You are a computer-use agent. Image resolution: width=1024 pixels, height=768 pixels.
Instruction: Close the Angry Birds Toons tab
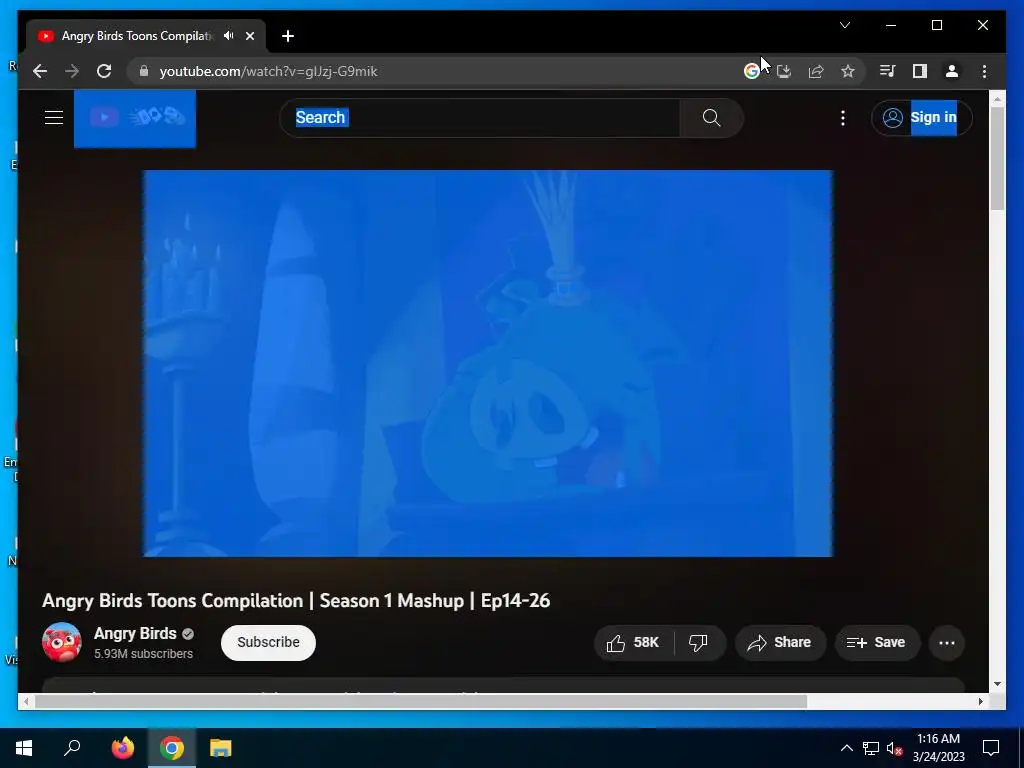249,36
